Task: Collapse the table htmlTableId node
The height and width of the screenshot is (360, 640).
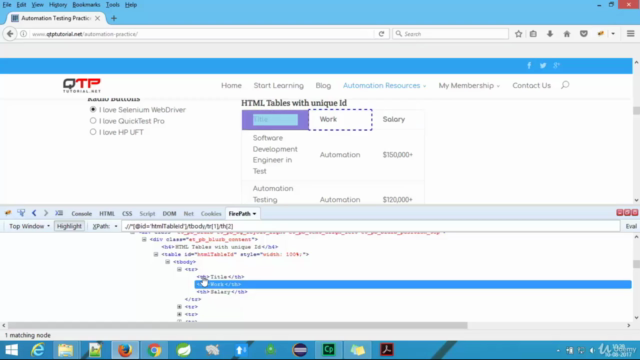Action: point(156,254)
